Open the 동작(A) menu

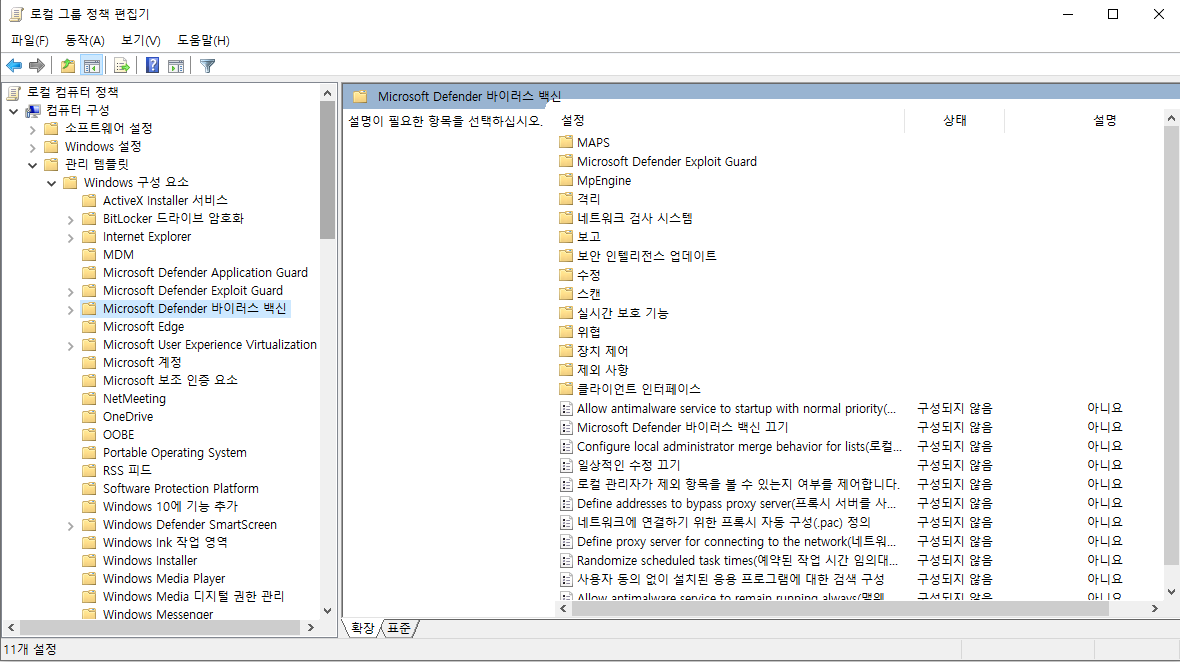[x=85, y=40]
